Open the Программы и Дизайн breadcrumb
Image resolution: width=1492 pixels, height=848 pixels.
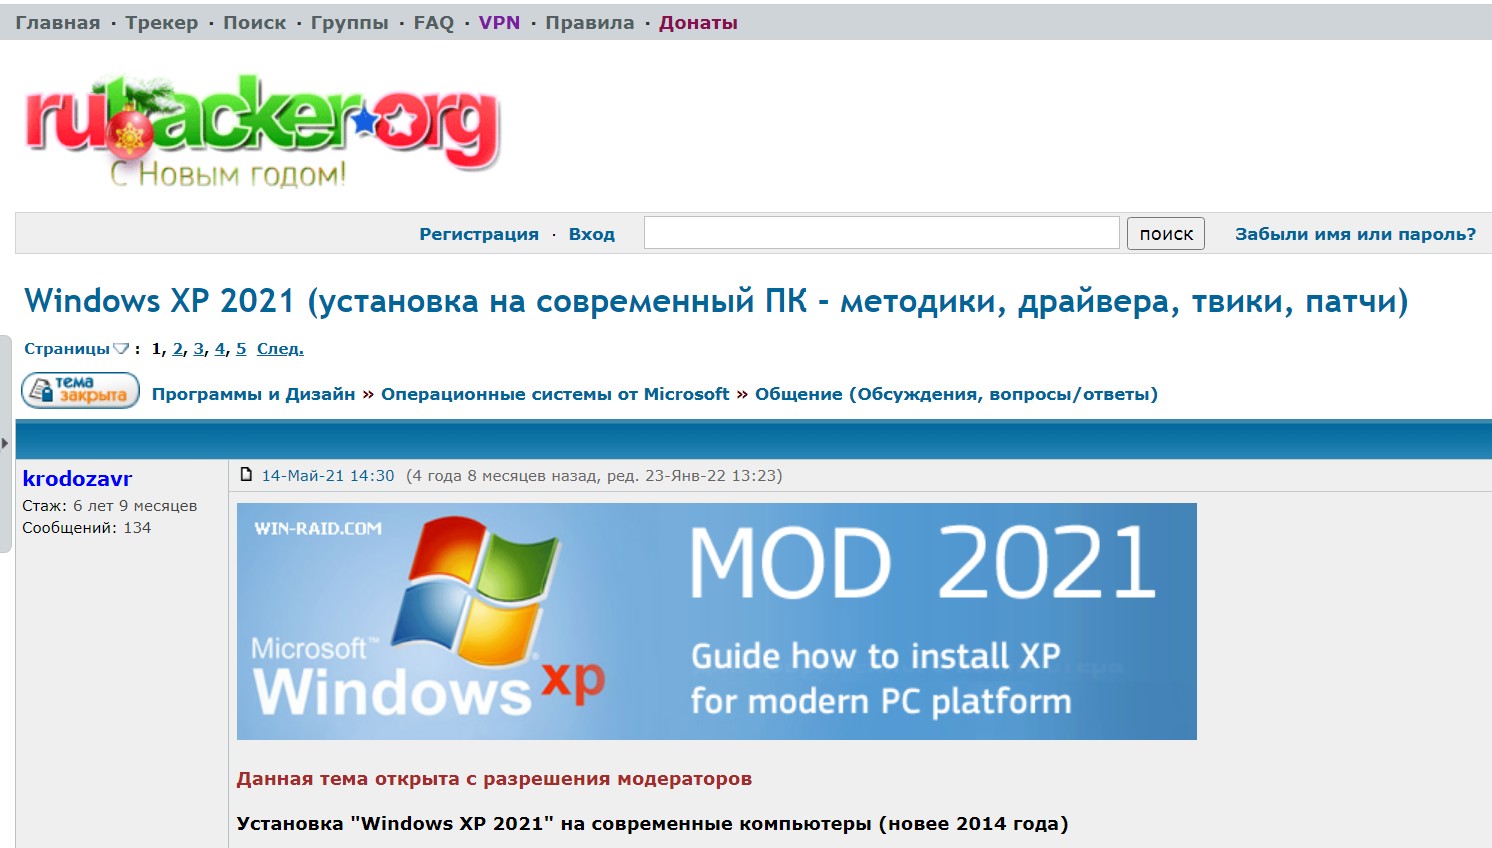point(253,394)
